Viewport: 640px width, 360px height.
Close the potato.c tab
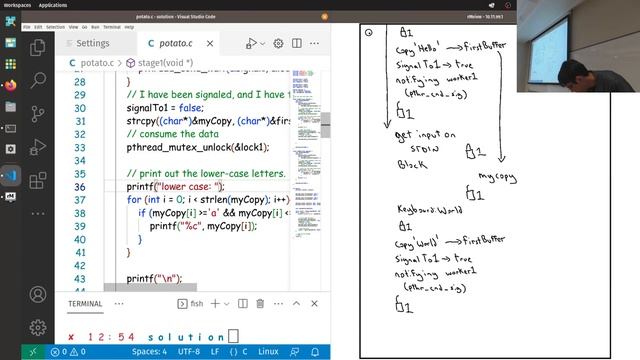(x=210, y=43)
